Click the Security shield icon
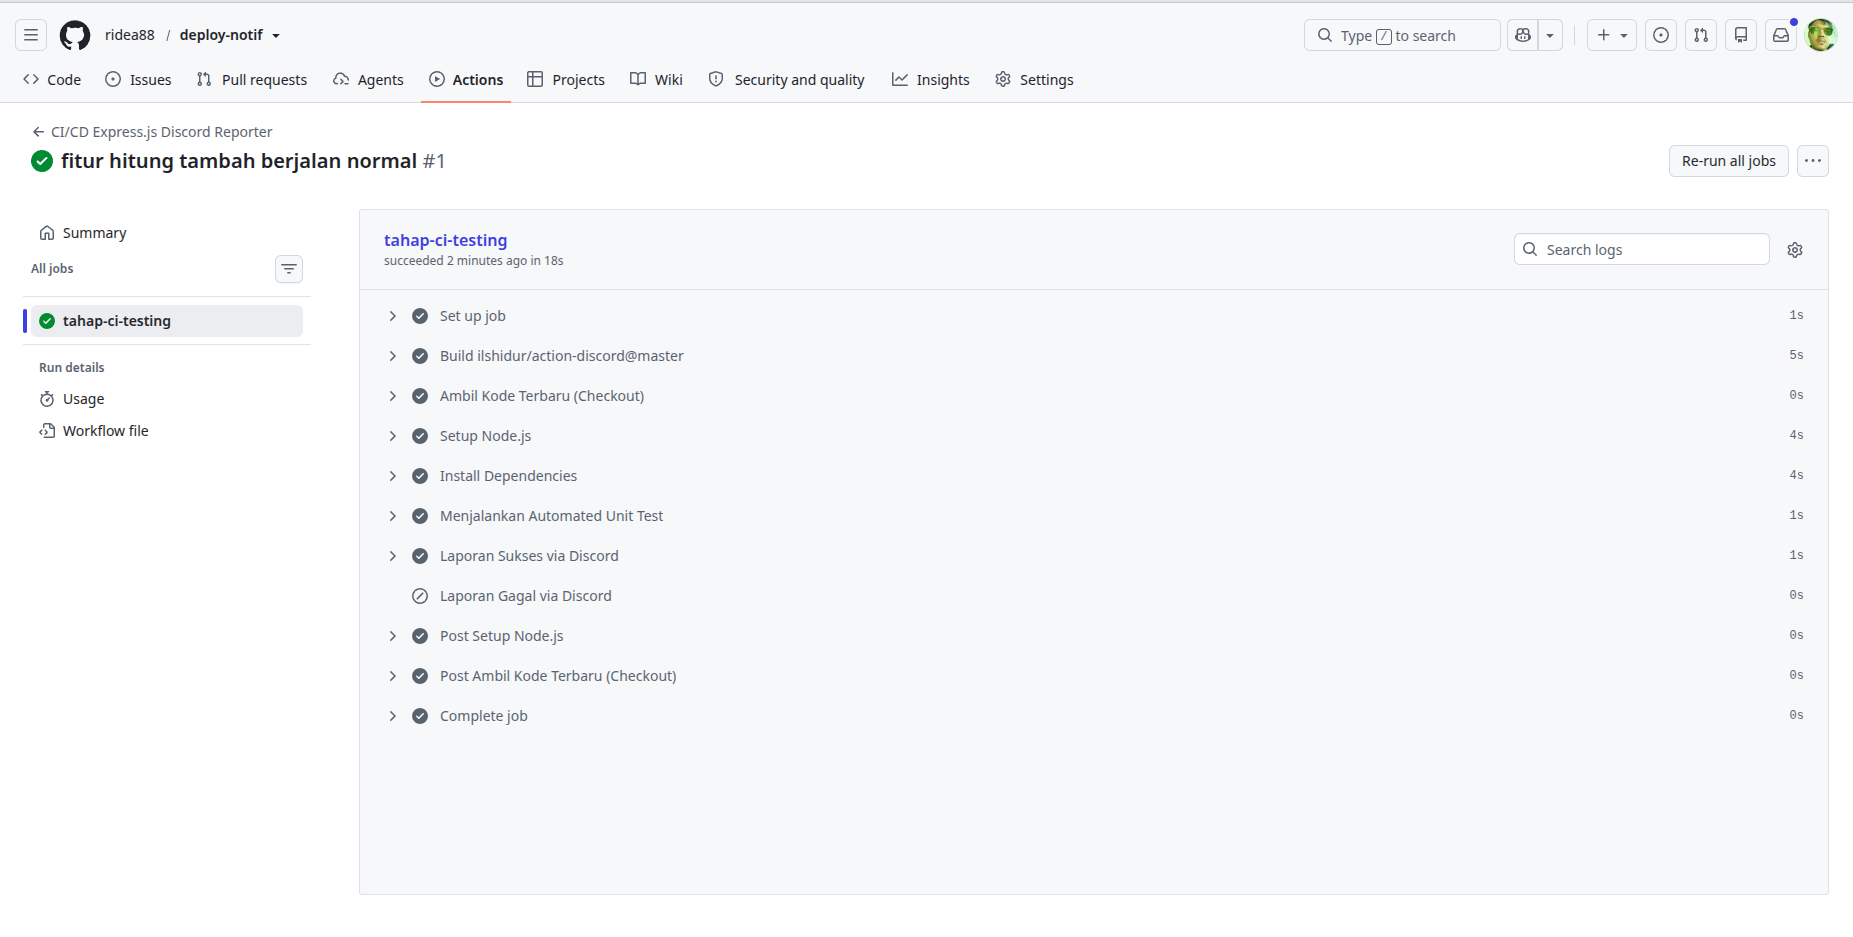The width and height of the screenshot is (1853, 937). point(716,79)
